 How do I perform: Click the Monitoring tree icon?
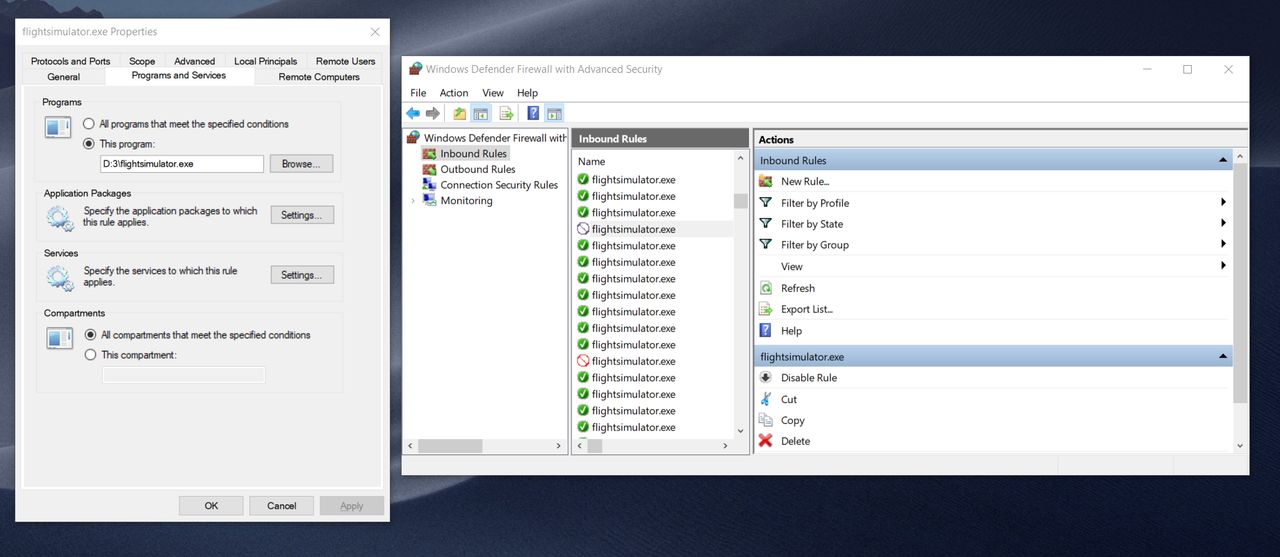coord(429,200)
